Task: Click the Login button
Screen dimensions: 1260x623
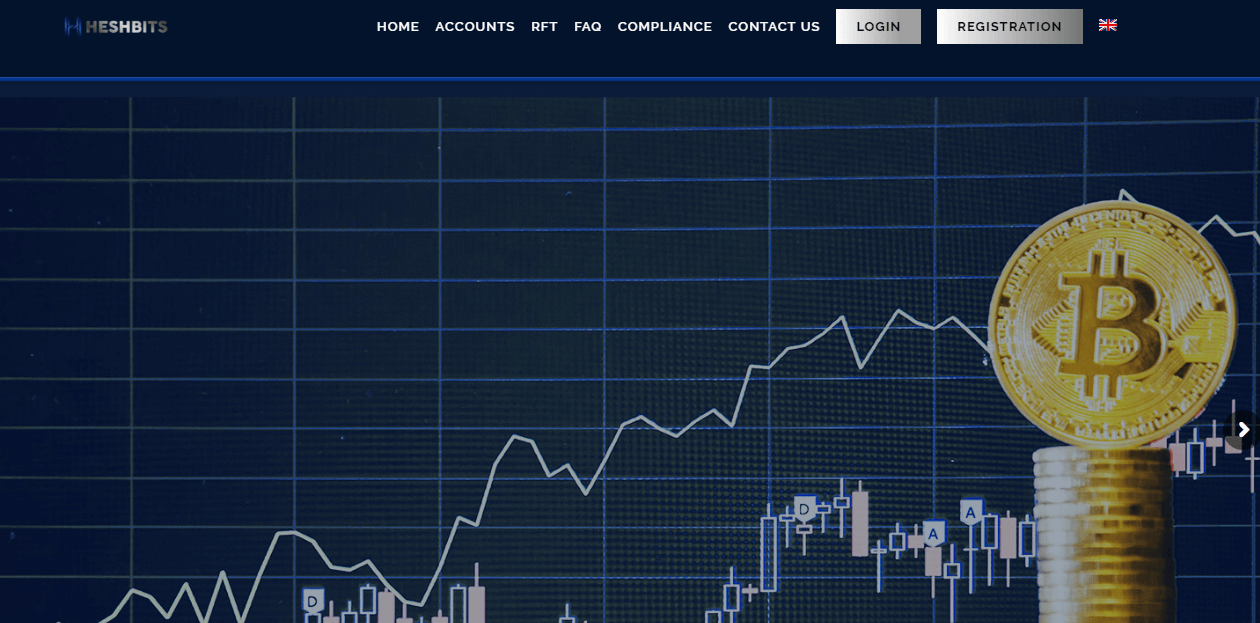Action: pos(878,27)
